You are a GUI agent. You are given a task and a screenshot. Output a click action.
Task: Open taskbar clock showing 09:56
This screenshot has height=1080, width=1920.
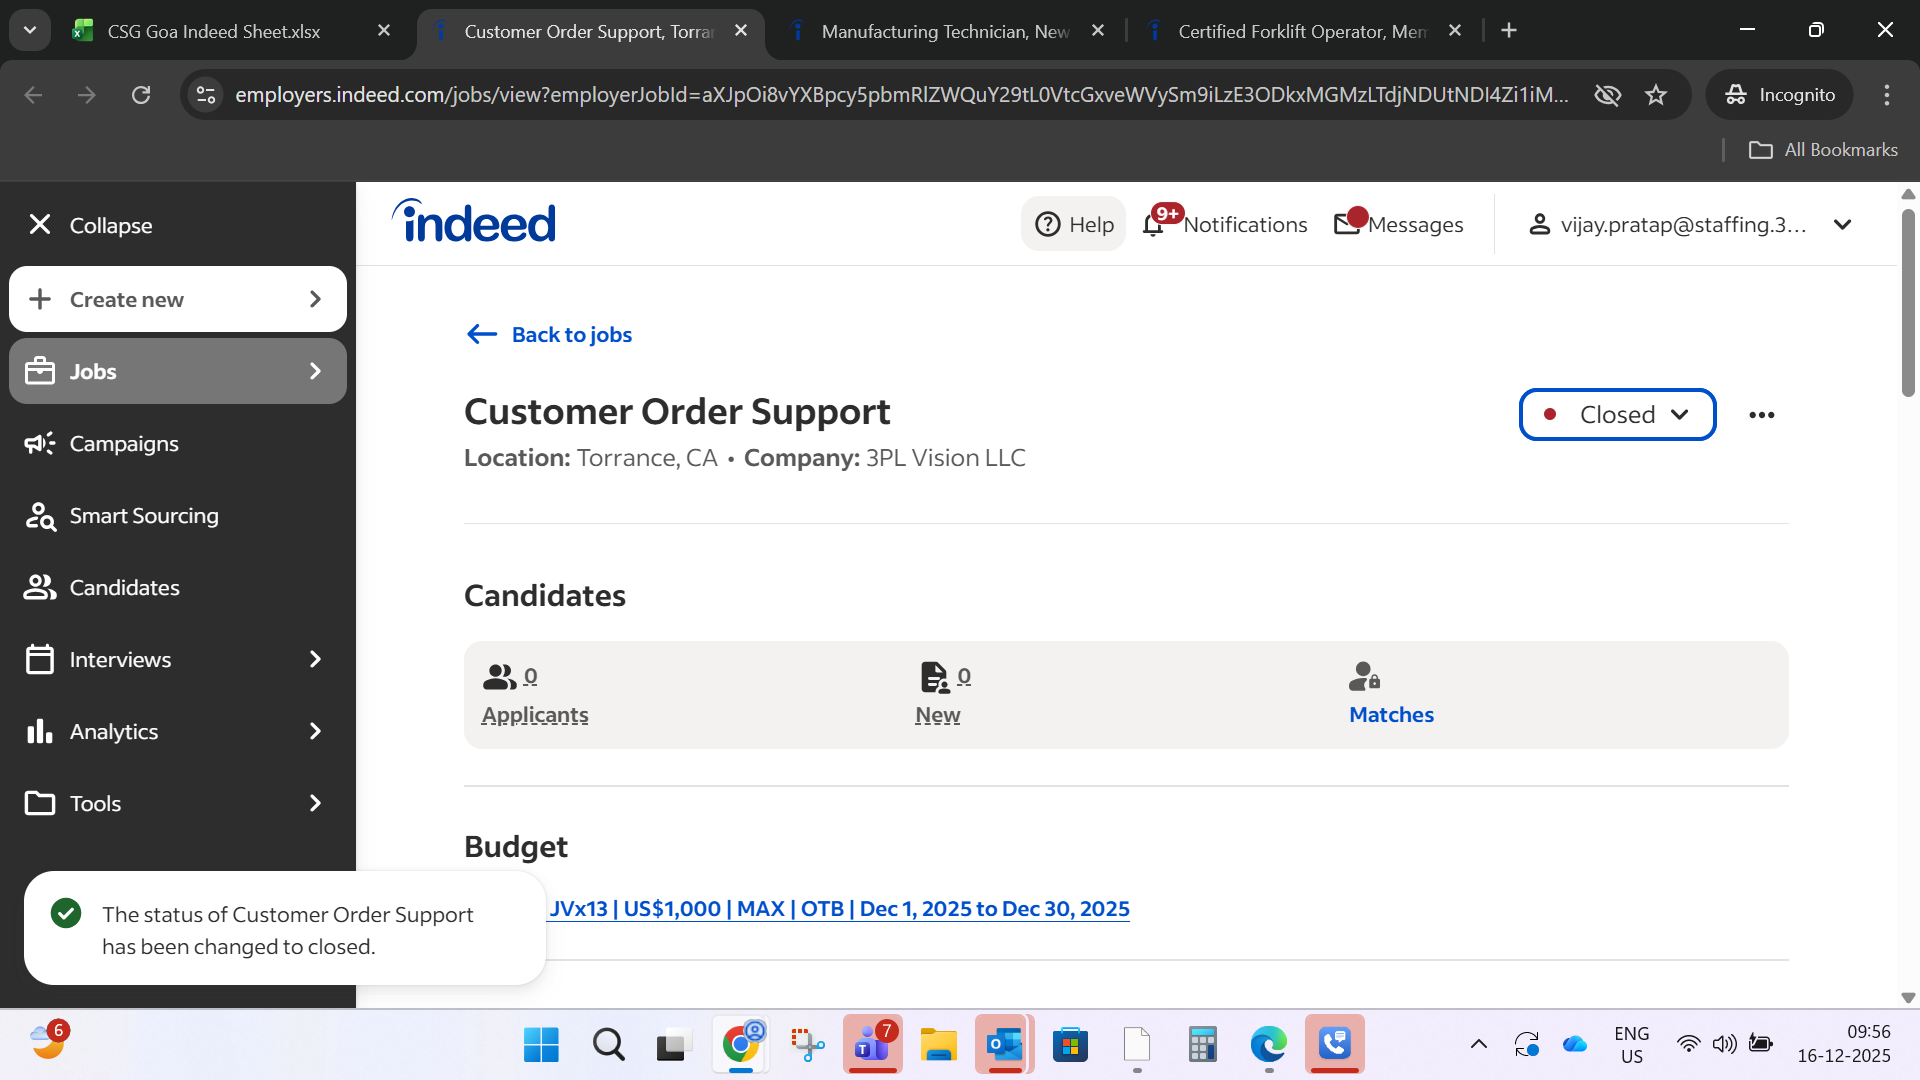point(1844,1044)
